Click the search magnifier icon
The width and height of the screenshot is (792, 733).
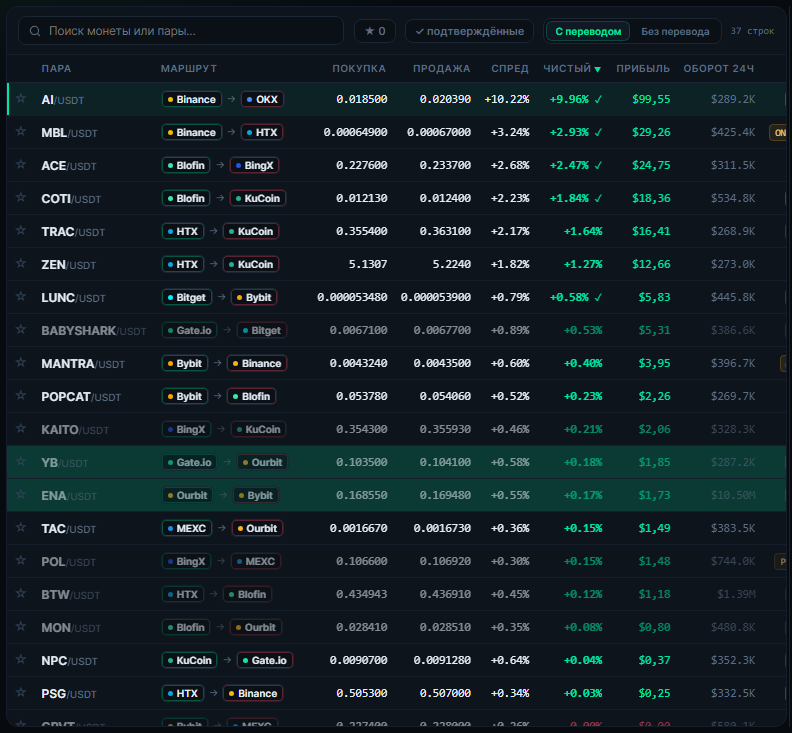pyautogui.click(x=35, y=31)
